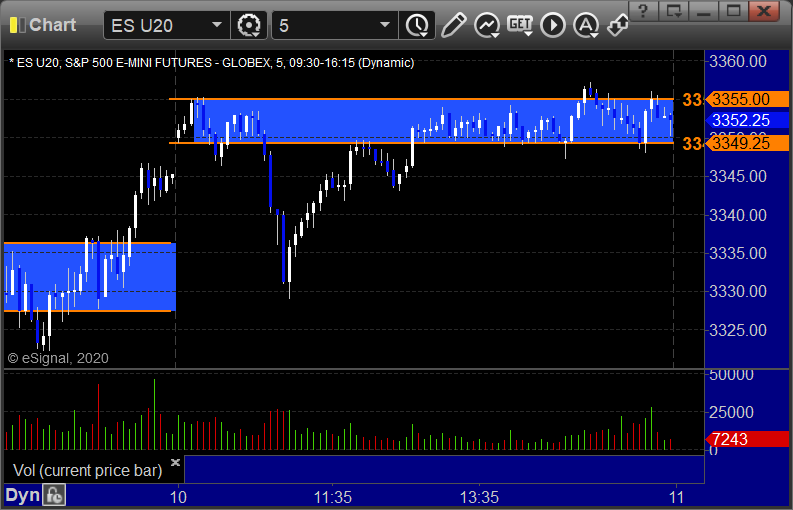Click the 3349.25 orange price marker
Screen dimensions: 793x510
tap(747, 143)
